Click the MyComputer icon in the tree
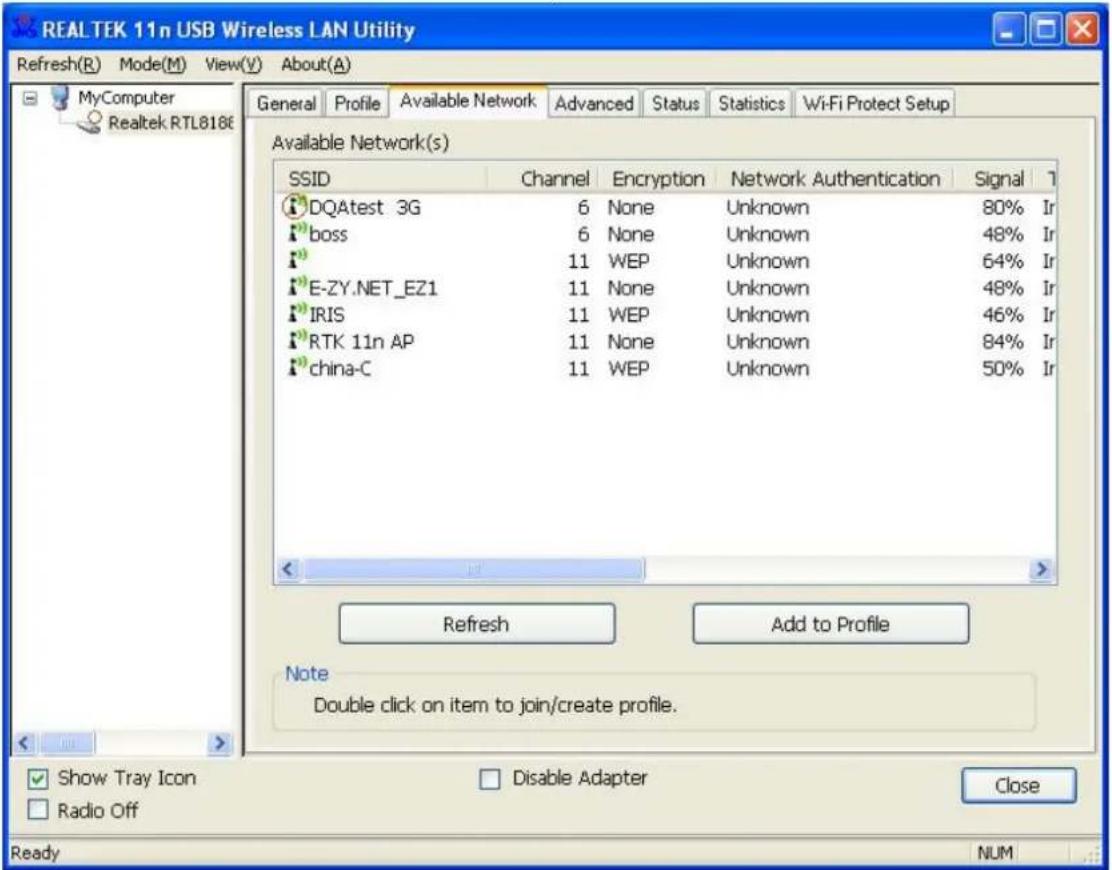 point(60,97)
